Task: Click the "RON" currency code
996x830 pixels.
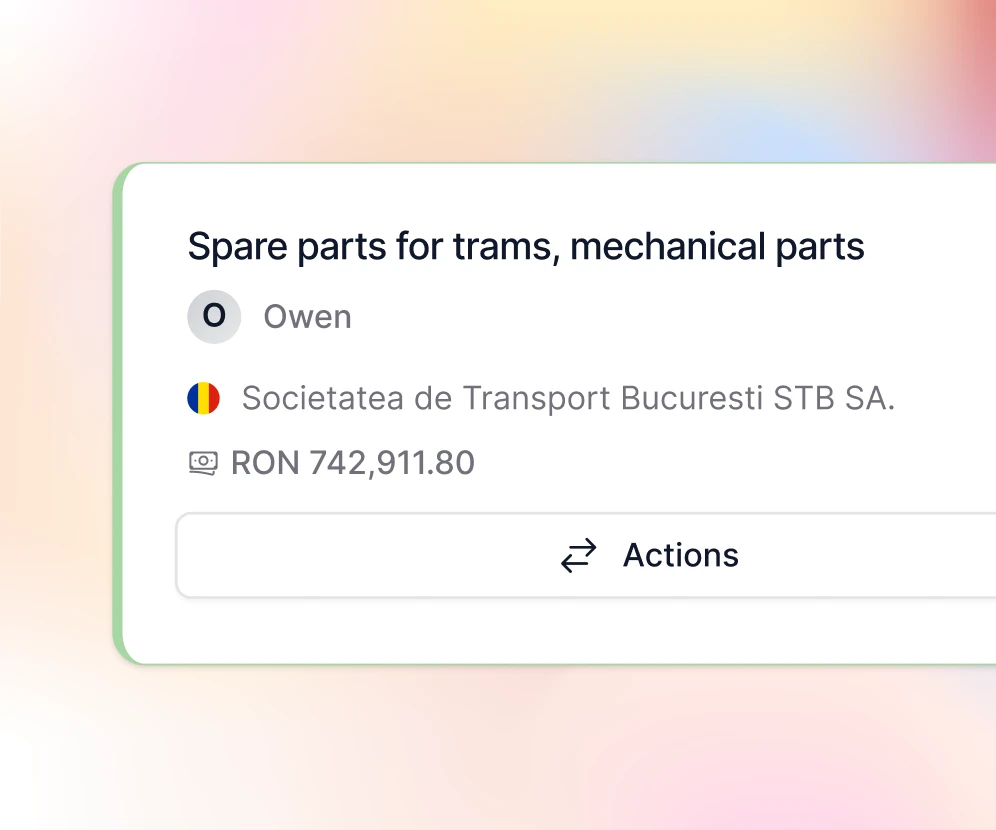Action: (x=264, y=463)
